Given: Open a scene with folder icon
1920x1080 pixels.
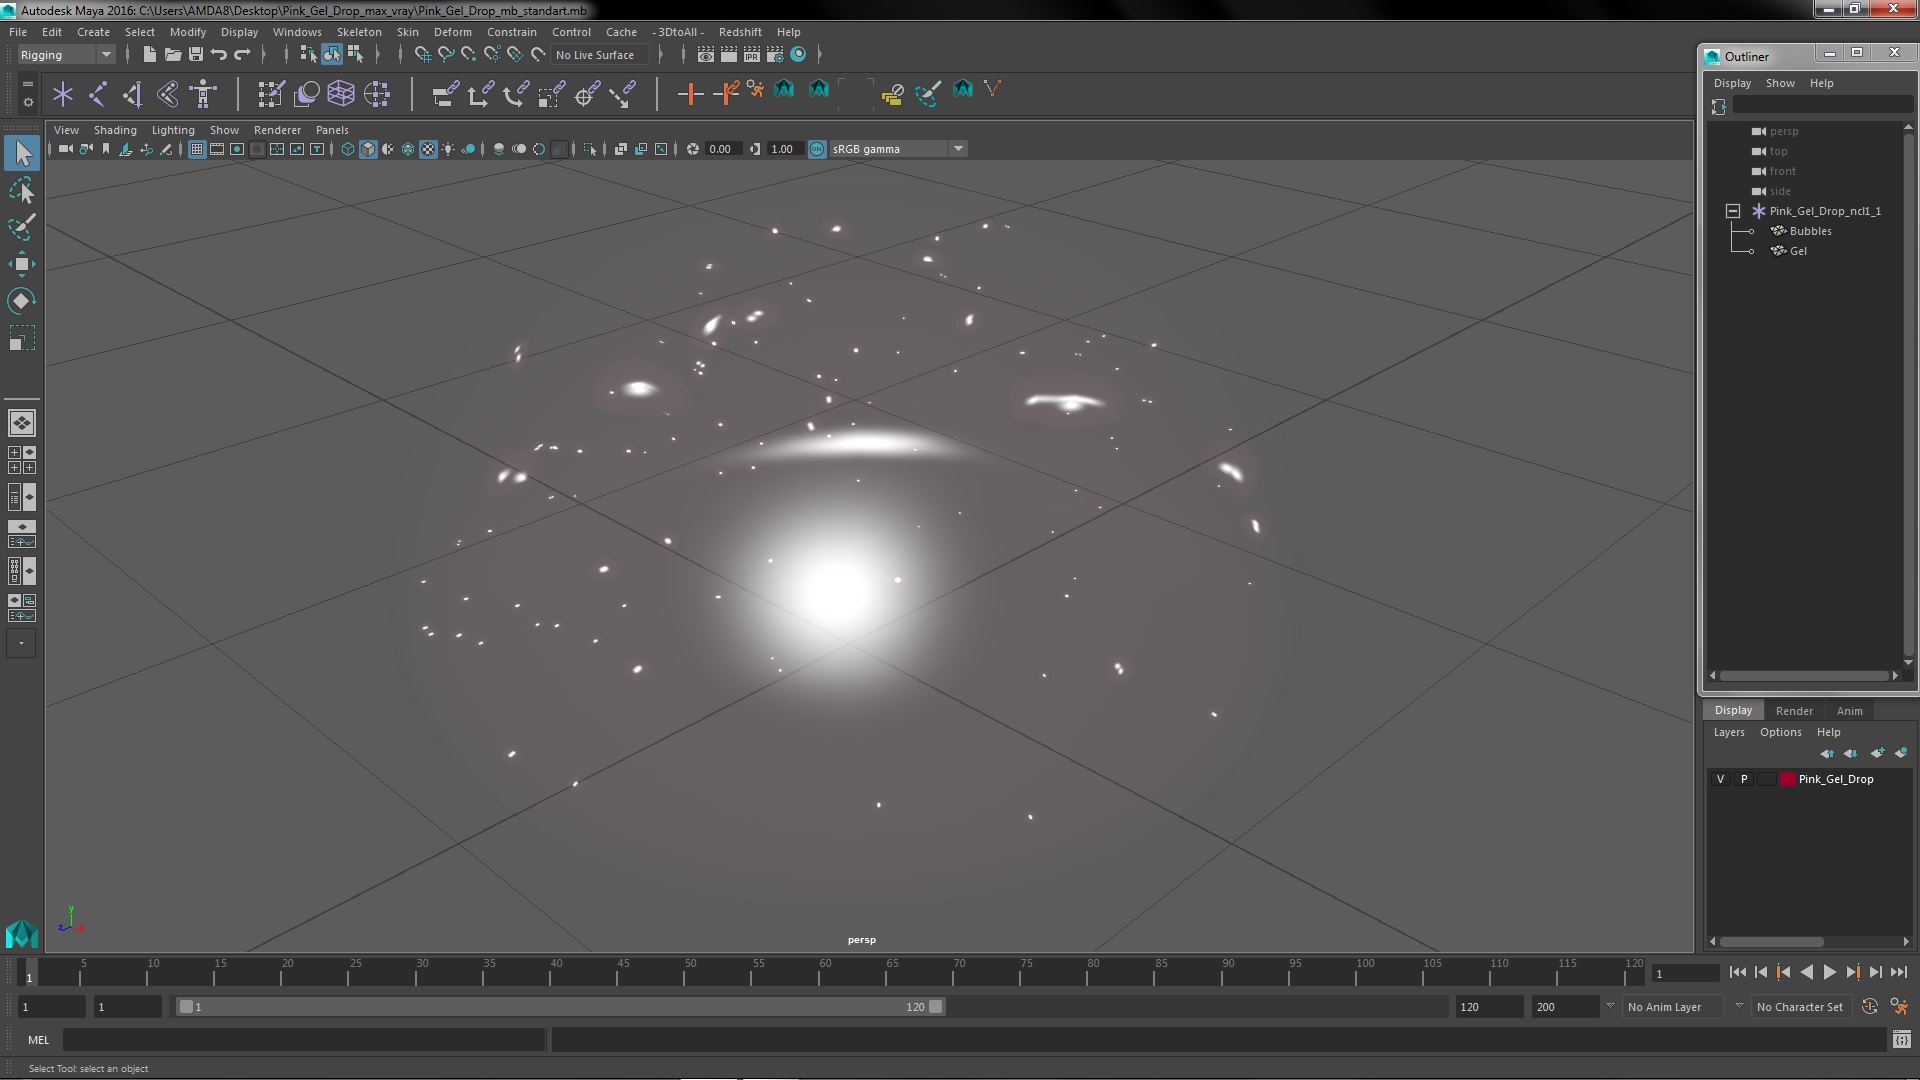Looking at the screenshot, I should [172, 55].
